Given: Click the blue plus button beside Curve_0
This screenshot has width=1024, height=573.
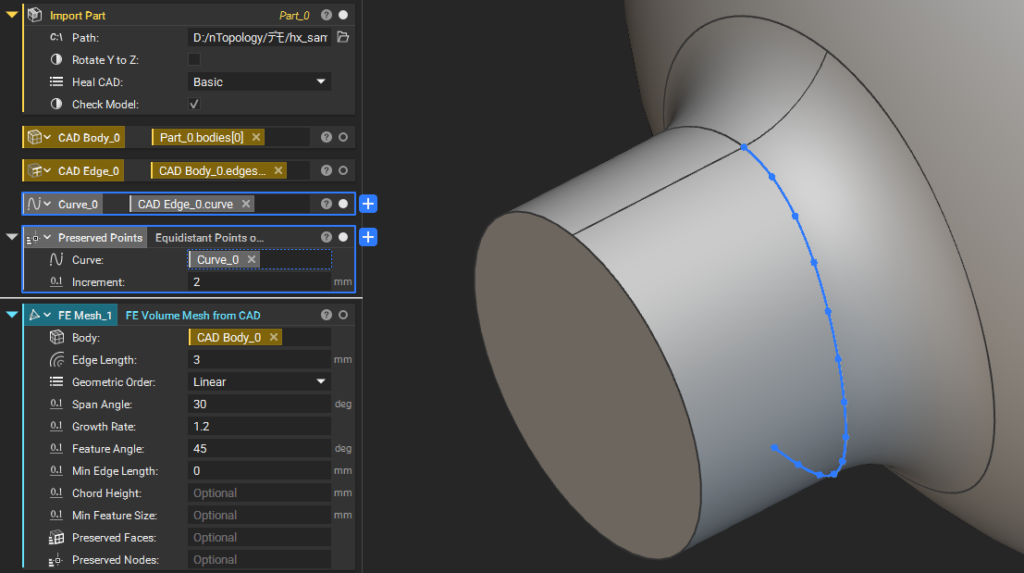Looking at the screenshot, I should (368, 204).
